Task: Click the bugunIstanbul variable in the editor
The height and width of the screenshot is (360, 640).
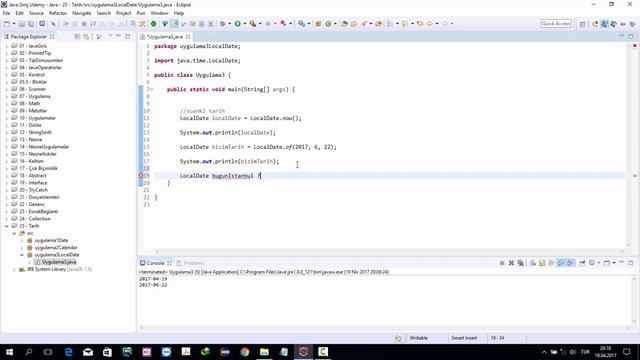Action: point(233,176)
